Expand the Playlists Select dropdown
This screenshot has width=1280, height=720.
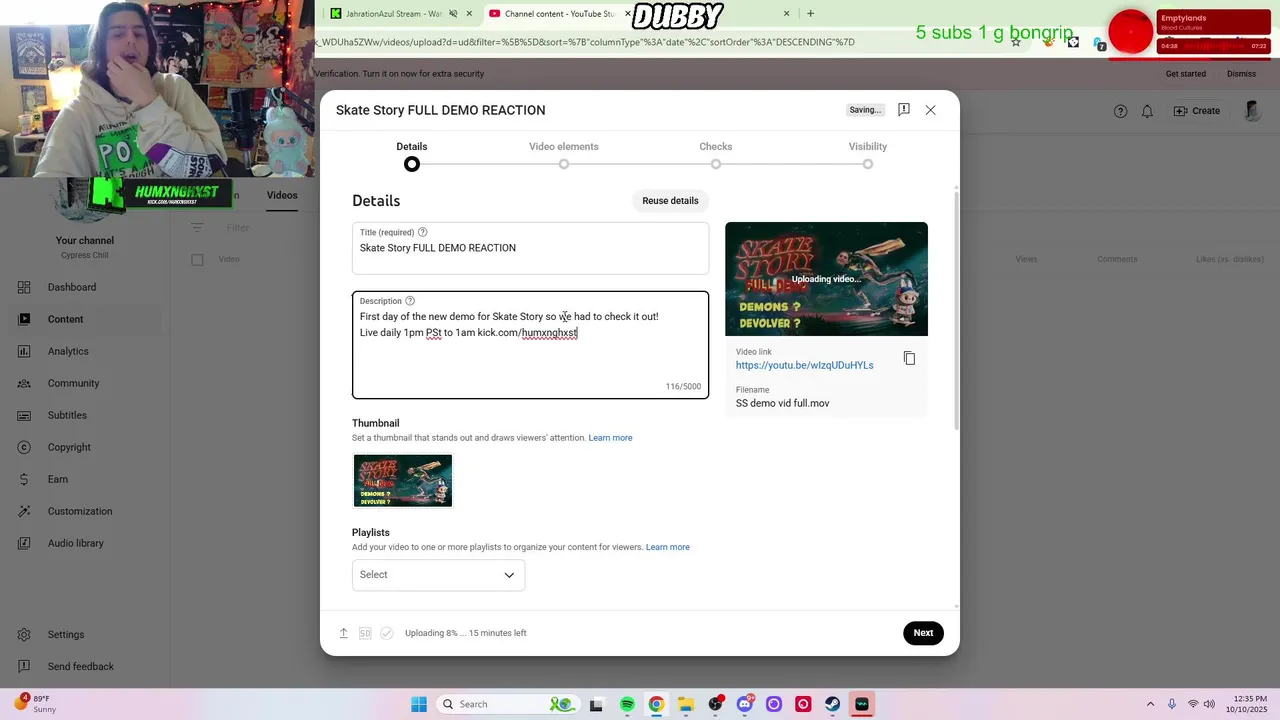click(438, 575)
